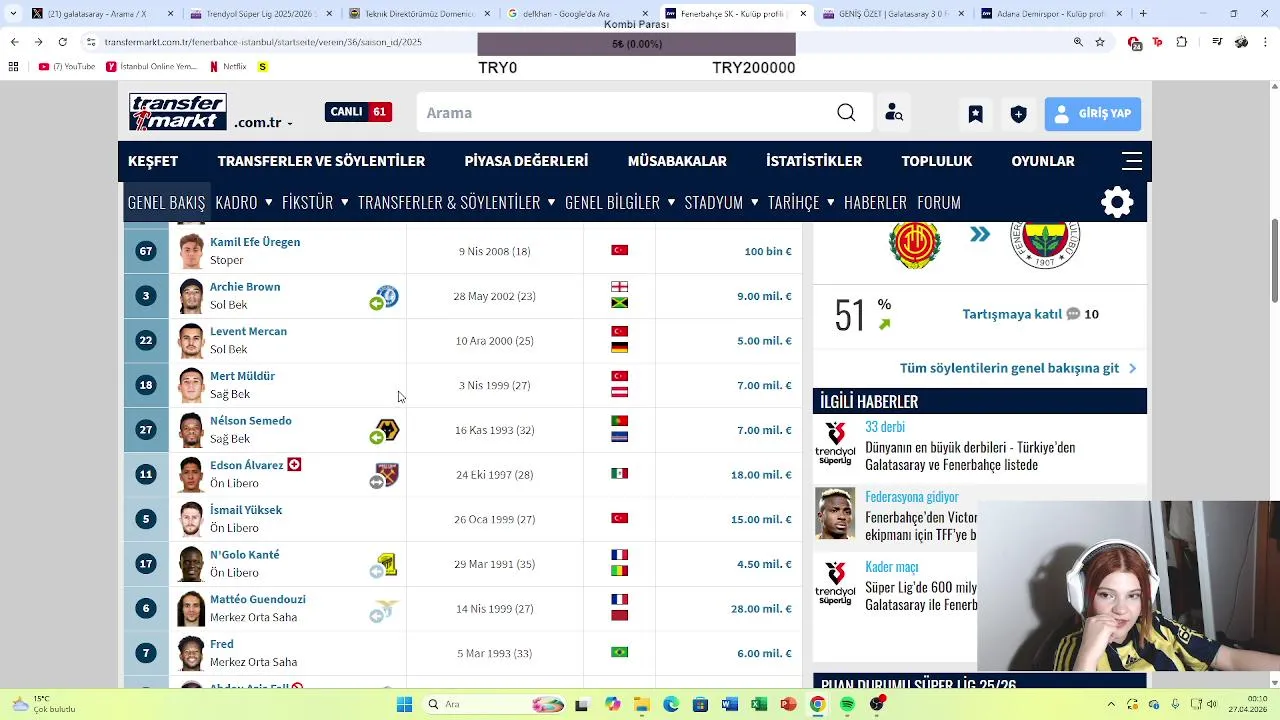
Task: Reload the page with browser refresh
Action: [x=63, y=42]
